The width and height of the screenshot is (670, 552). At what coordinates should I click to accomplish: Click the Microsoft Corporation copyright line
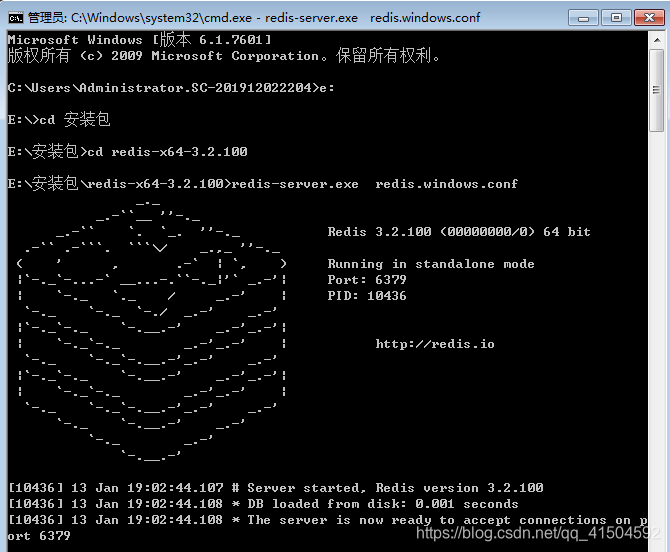click(x=224, y=56)
